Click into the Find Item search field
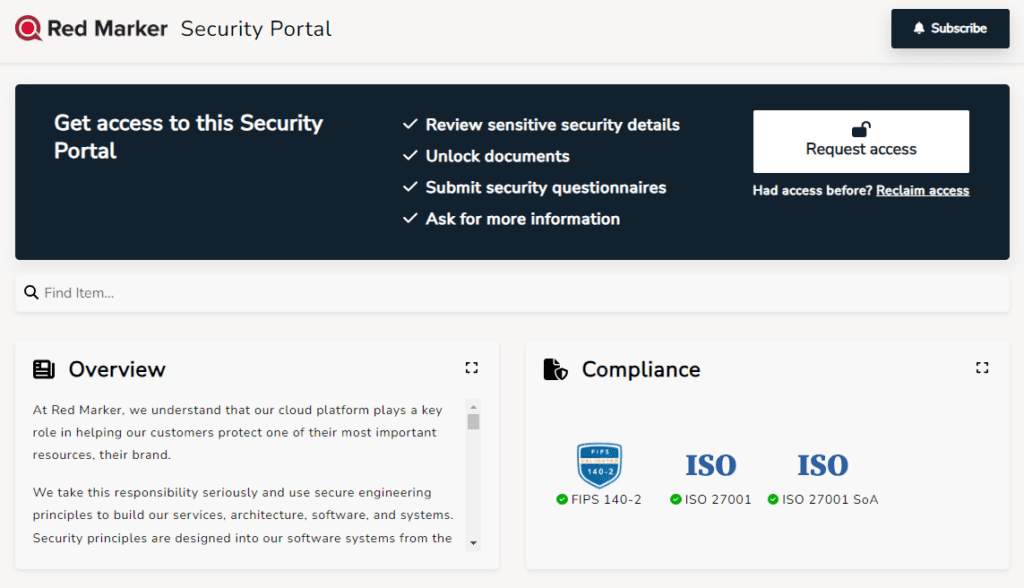The height and width of the screenshot is (588, 1024). [520, 293]
